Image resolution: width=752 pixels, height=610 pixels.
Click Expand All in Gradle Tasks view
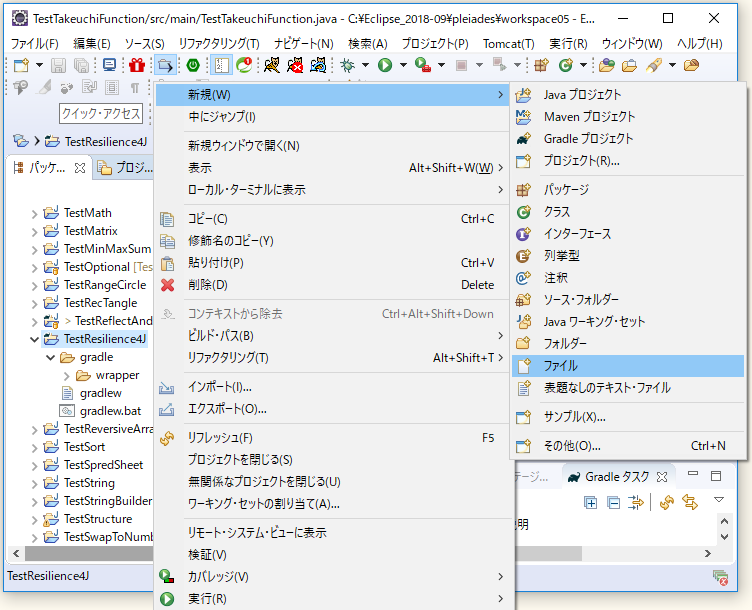pos(590,503)
